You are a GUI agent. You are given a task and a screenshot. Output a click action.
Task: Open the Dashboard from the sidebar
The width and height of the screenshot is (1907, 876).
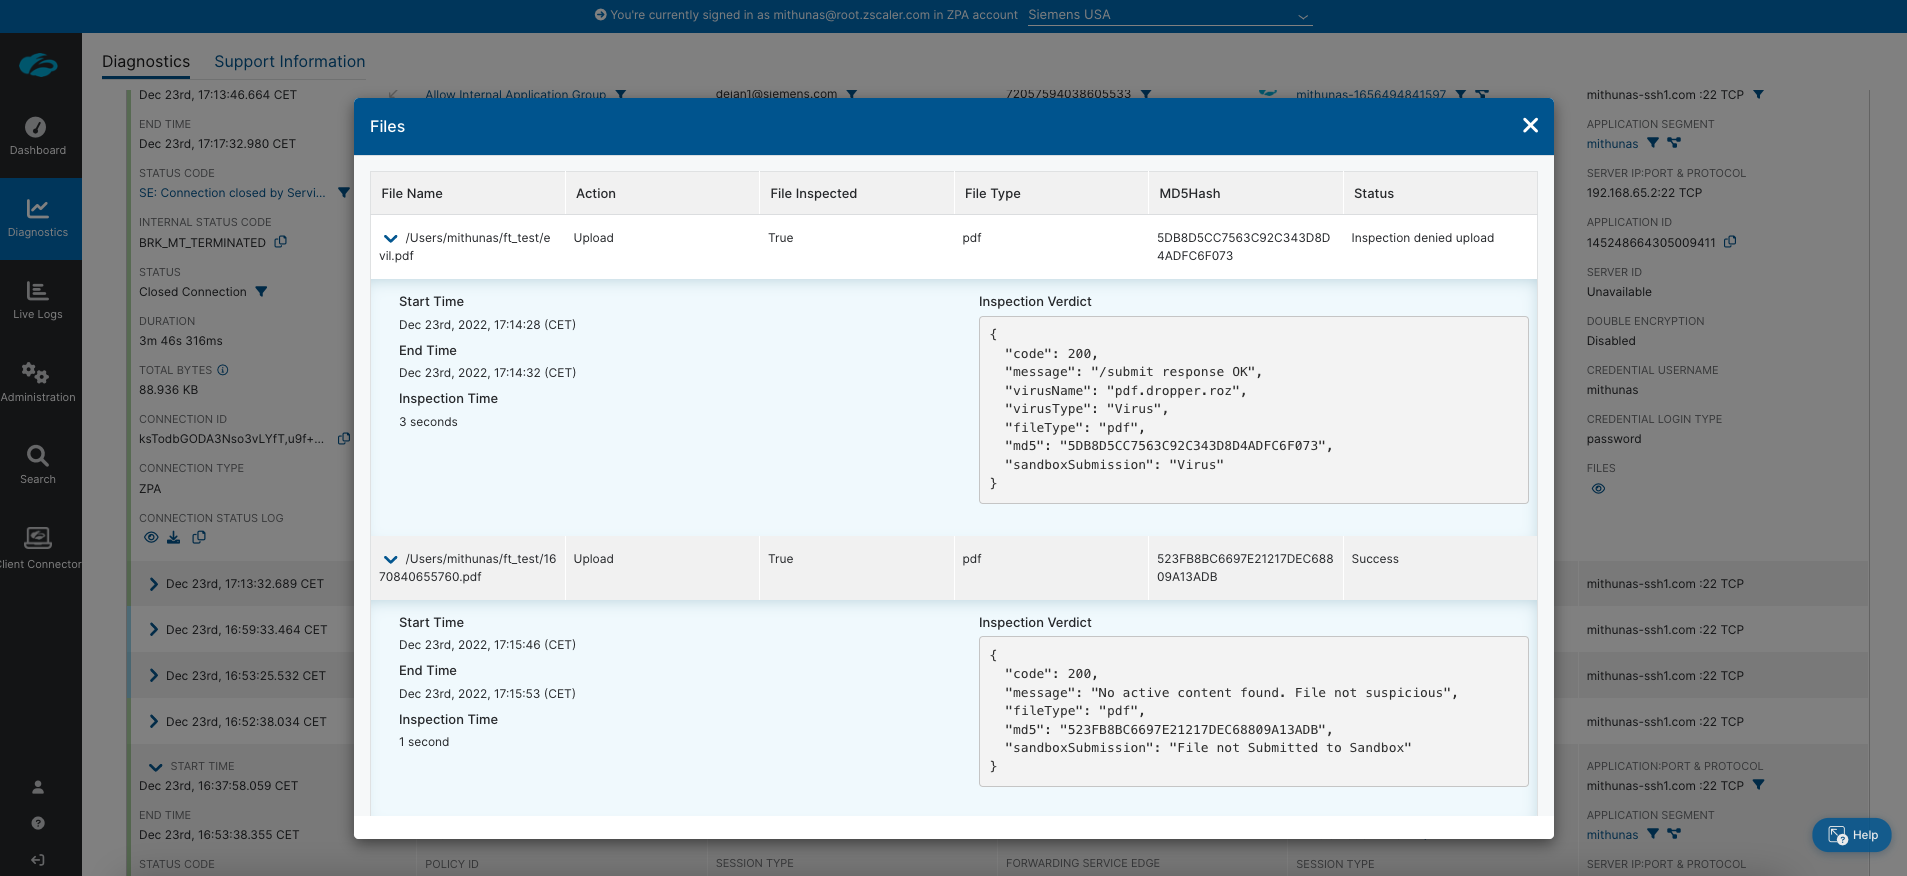[x=37, y=137]
